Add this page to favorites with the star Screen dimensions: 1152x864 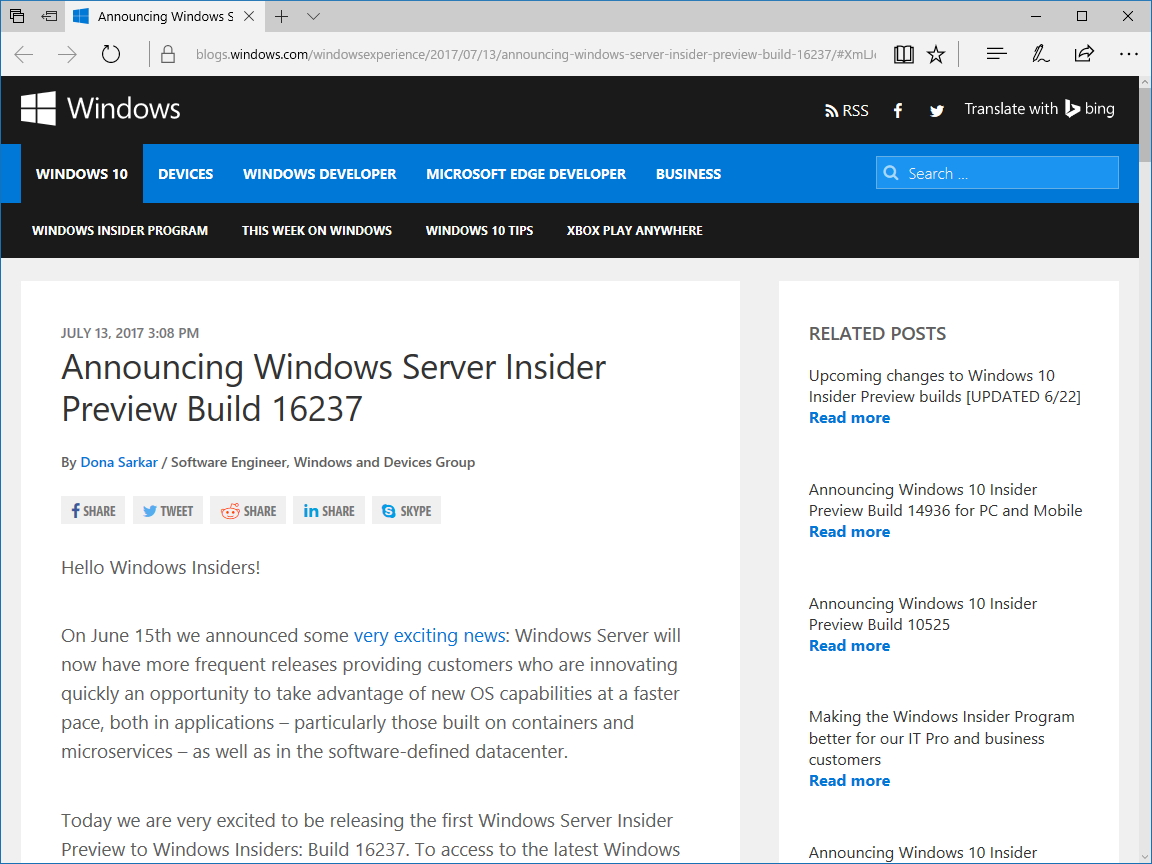pos(935,54)
